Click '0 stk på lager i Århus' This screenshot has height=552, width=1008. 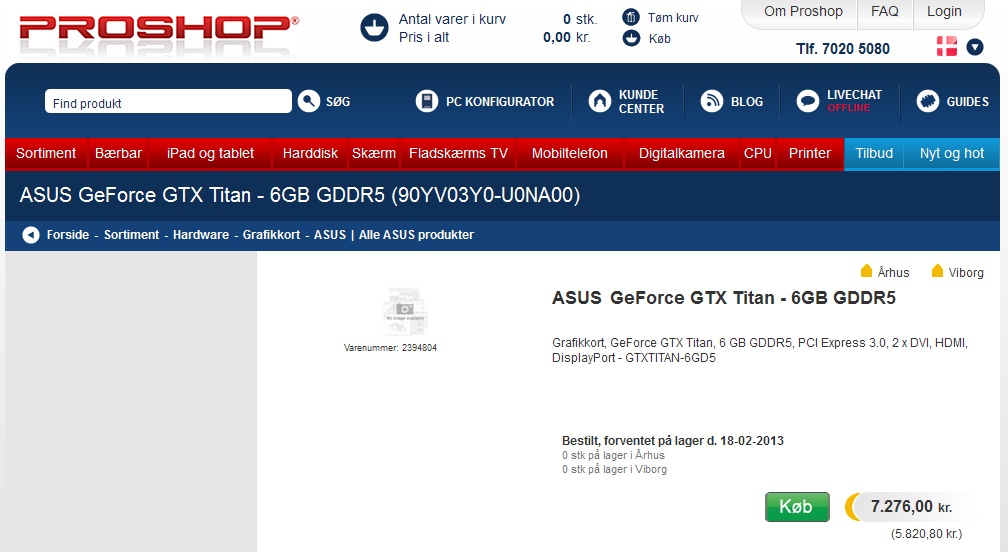(x=613, y=455)
